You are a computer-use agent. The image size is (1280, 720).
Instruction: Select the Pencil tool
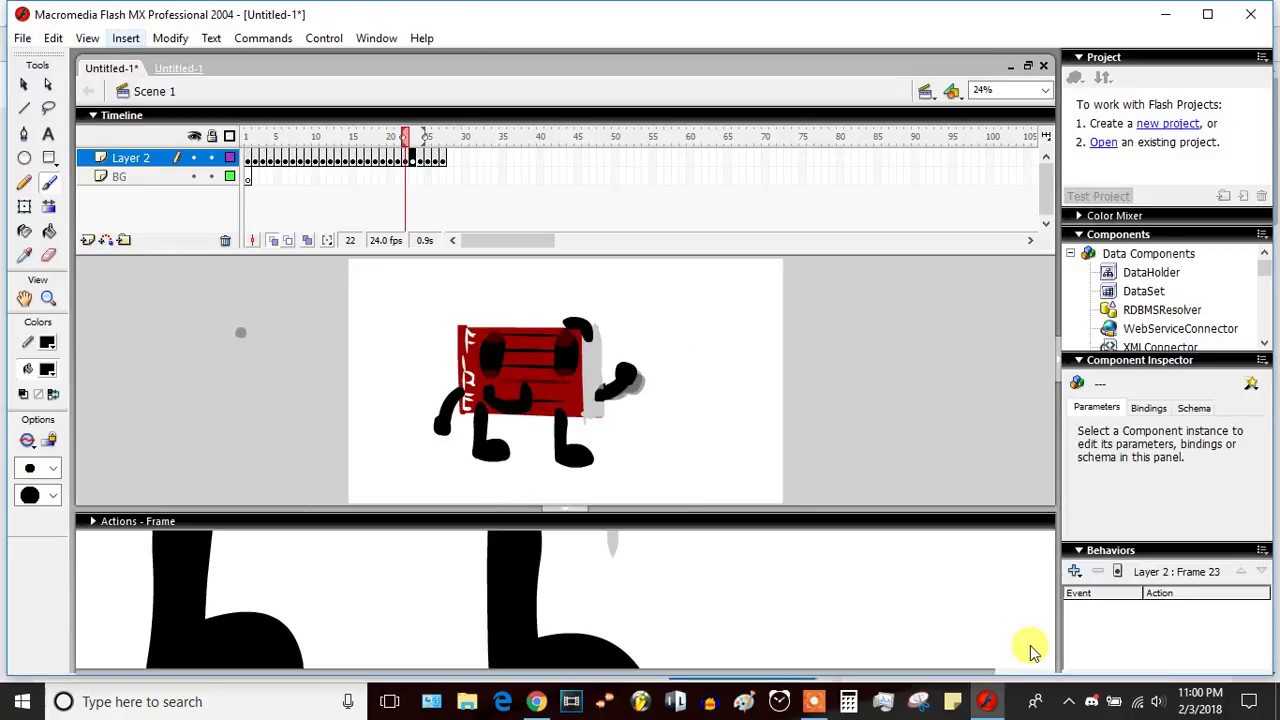(24, 182)
